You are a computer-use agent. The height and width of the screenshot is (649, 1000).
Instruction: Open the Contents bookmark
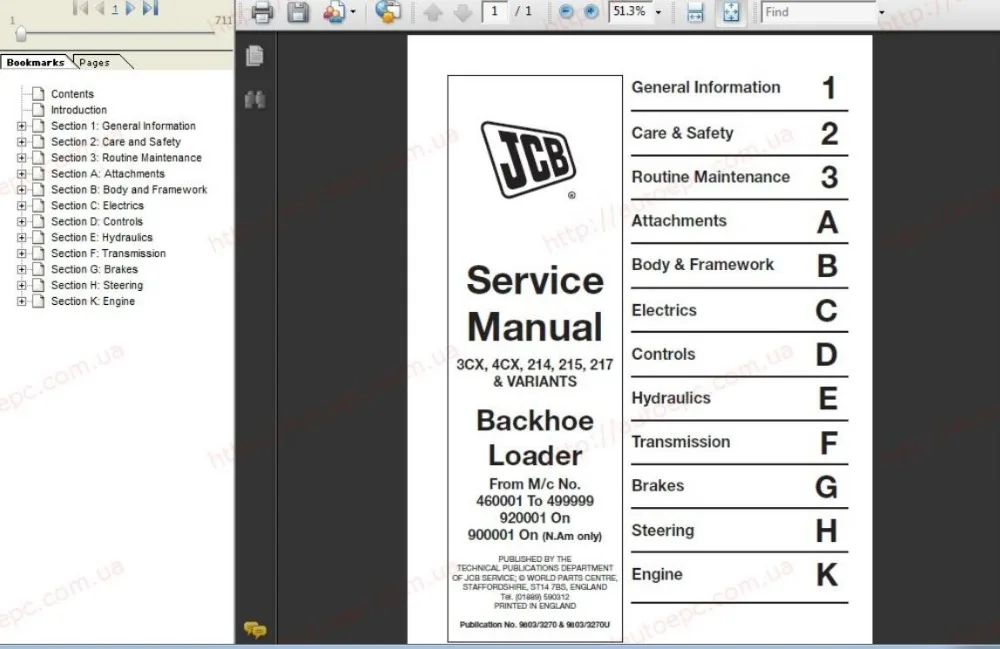[72, 94]
